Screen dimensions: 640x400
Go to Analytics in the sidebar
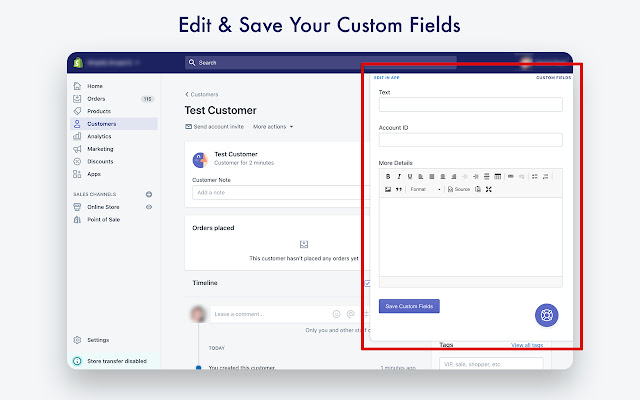(99, 136)
